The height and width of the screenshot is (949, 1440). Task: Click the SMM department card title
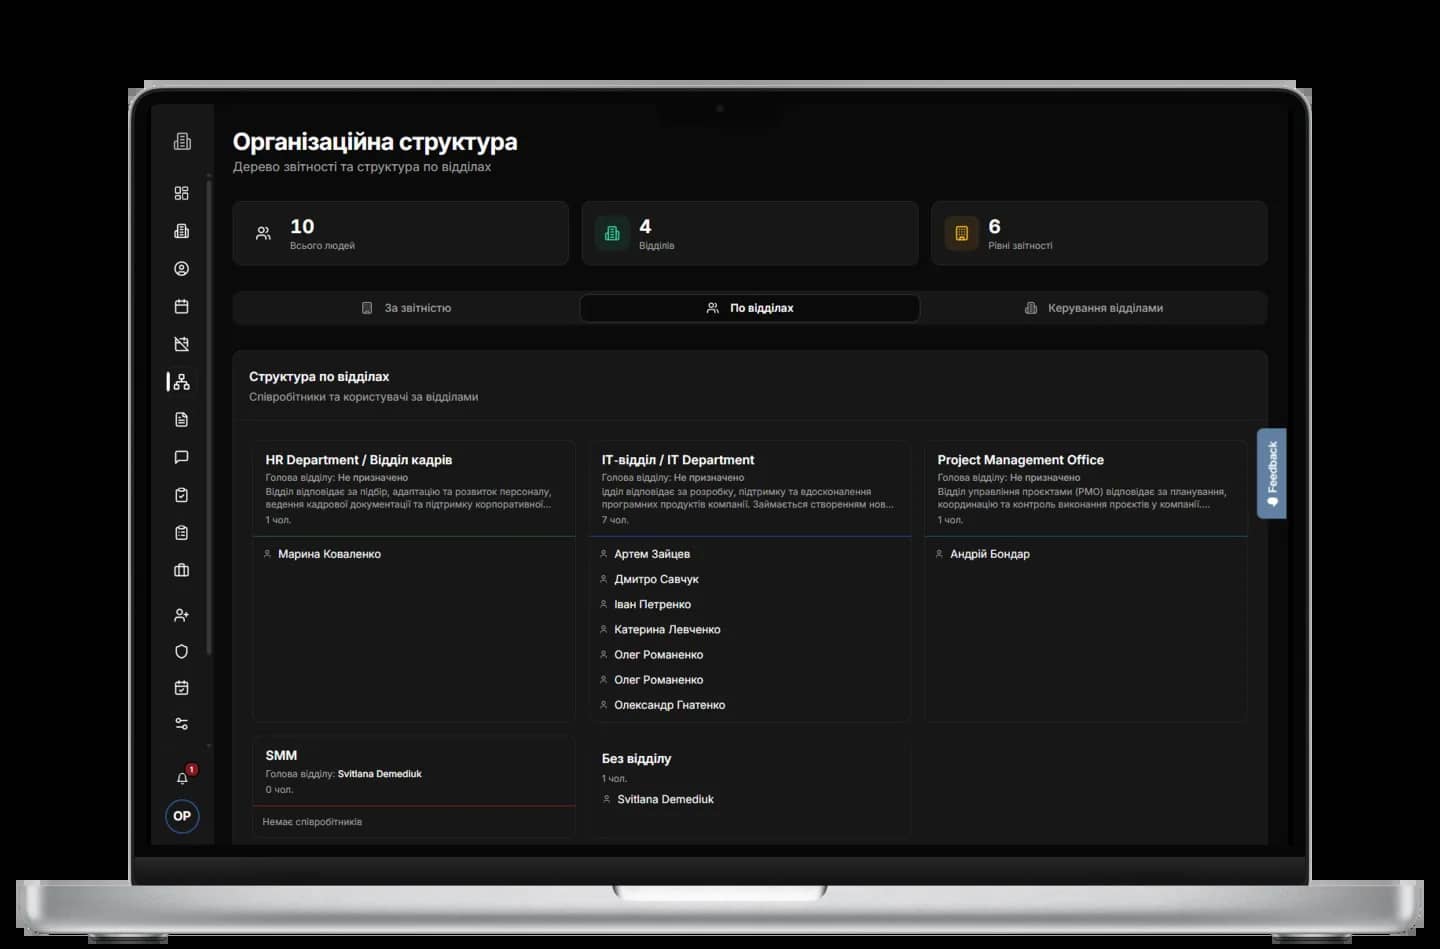[281, 755]
